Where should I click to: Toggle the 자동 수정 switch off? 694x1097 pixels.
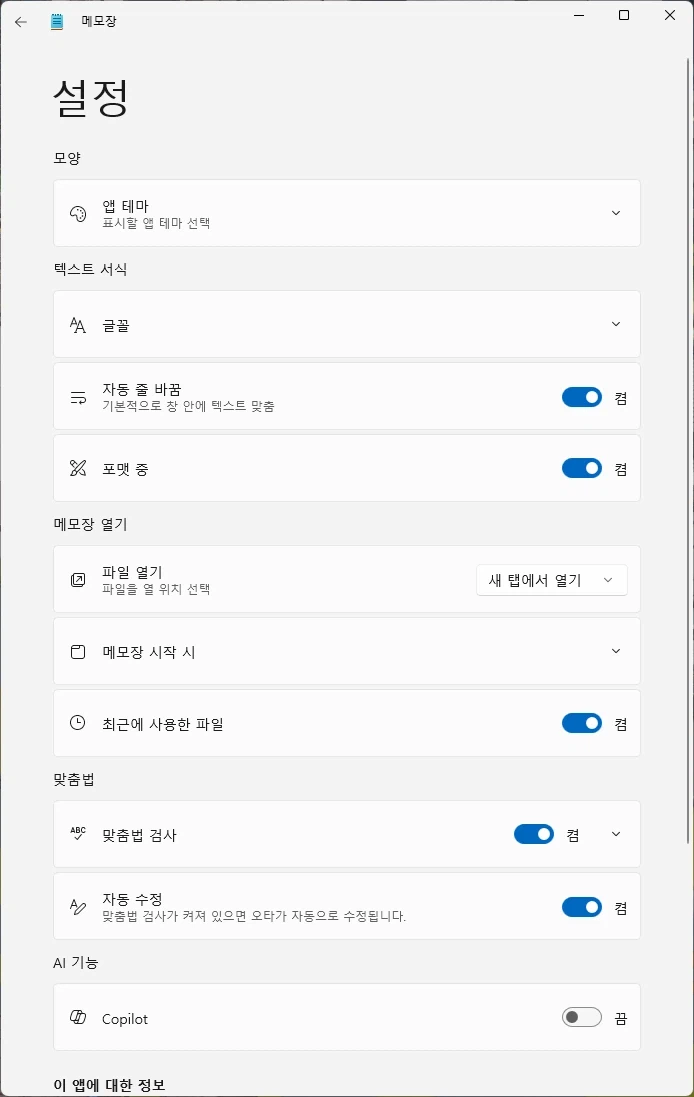(581, 906)
